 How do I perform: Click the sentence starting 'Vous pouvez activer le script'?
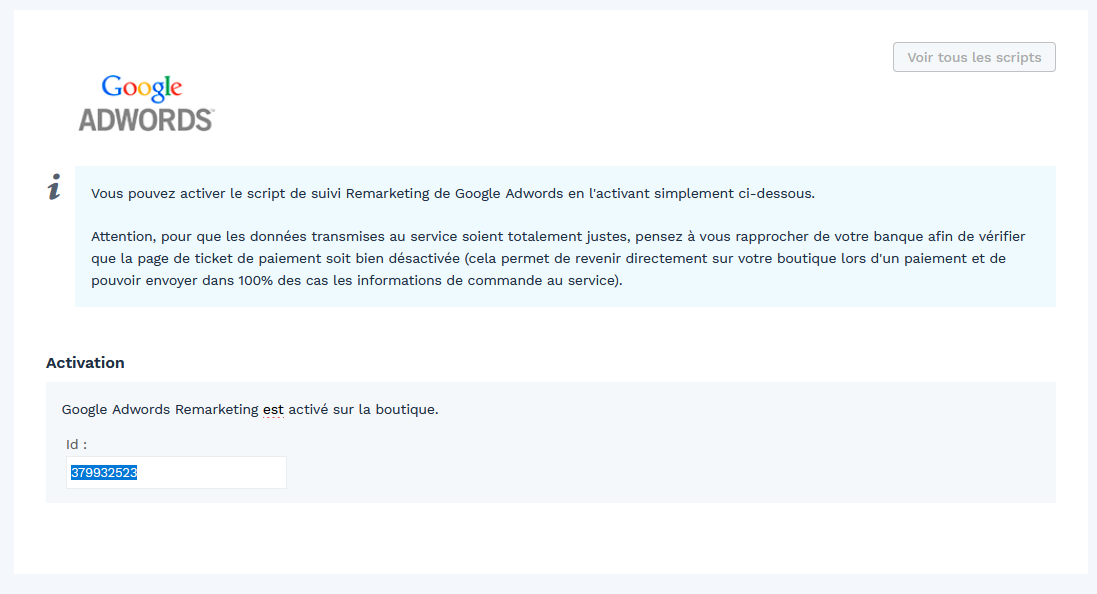(453, 193)
